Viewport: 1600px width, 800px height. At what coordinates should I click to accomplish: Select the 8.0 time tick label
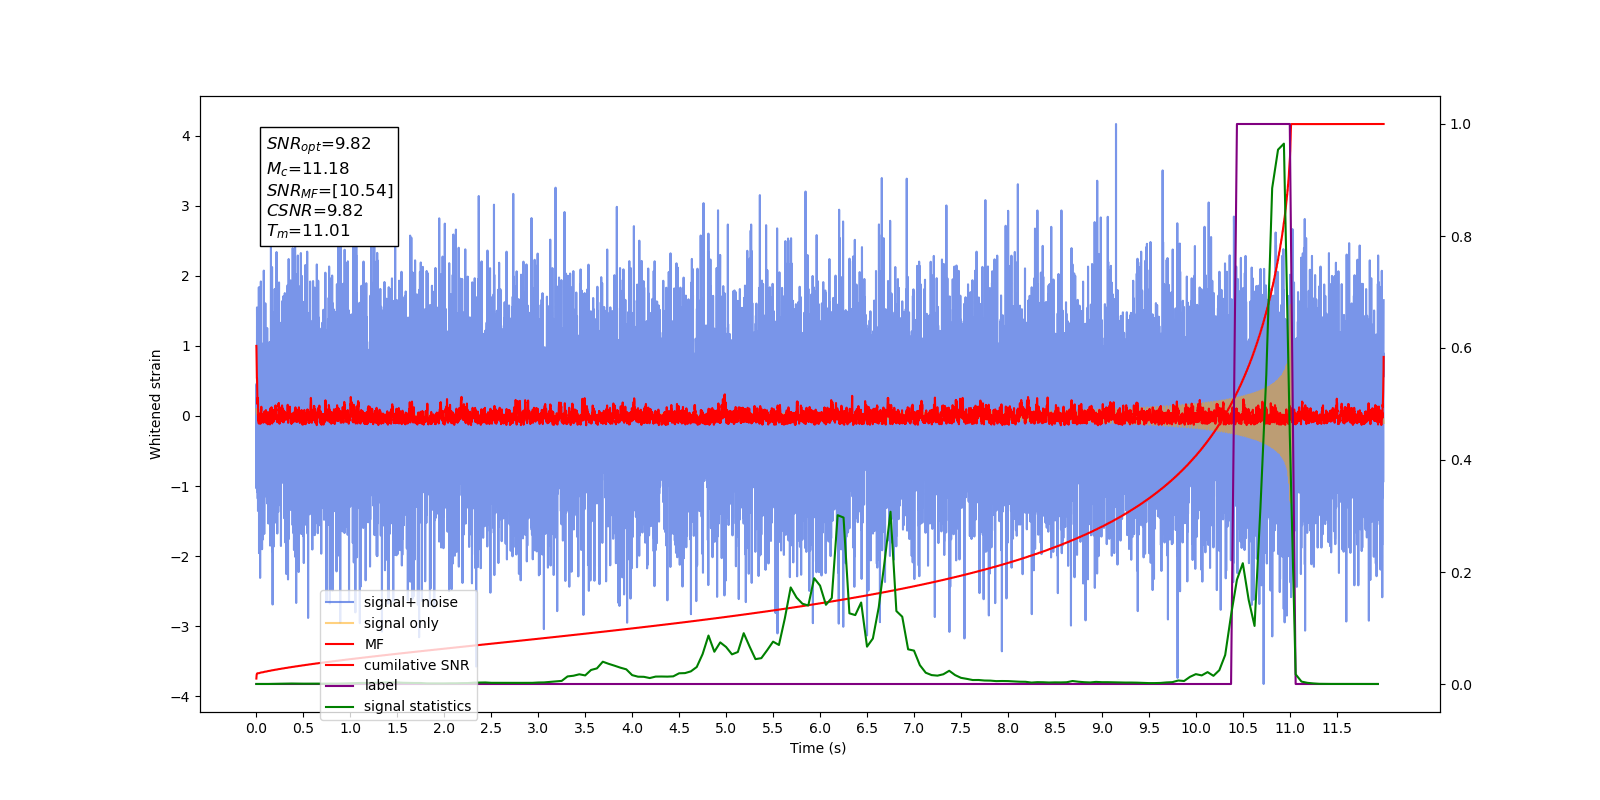[x=1008, y=728]
